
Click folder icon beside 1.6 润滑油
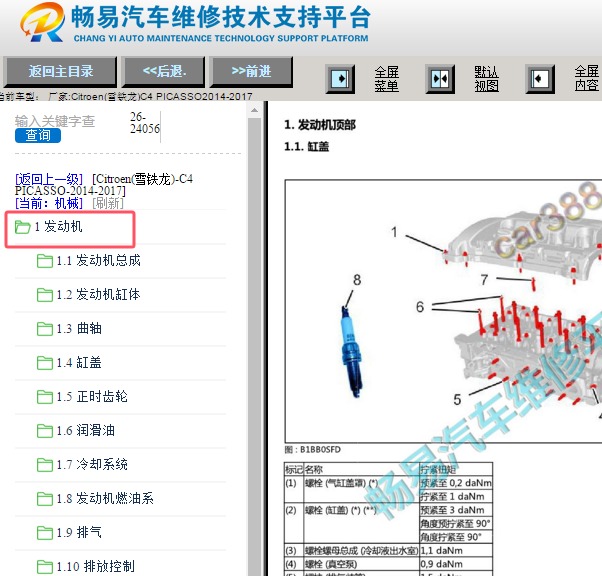tap(45, 431)
